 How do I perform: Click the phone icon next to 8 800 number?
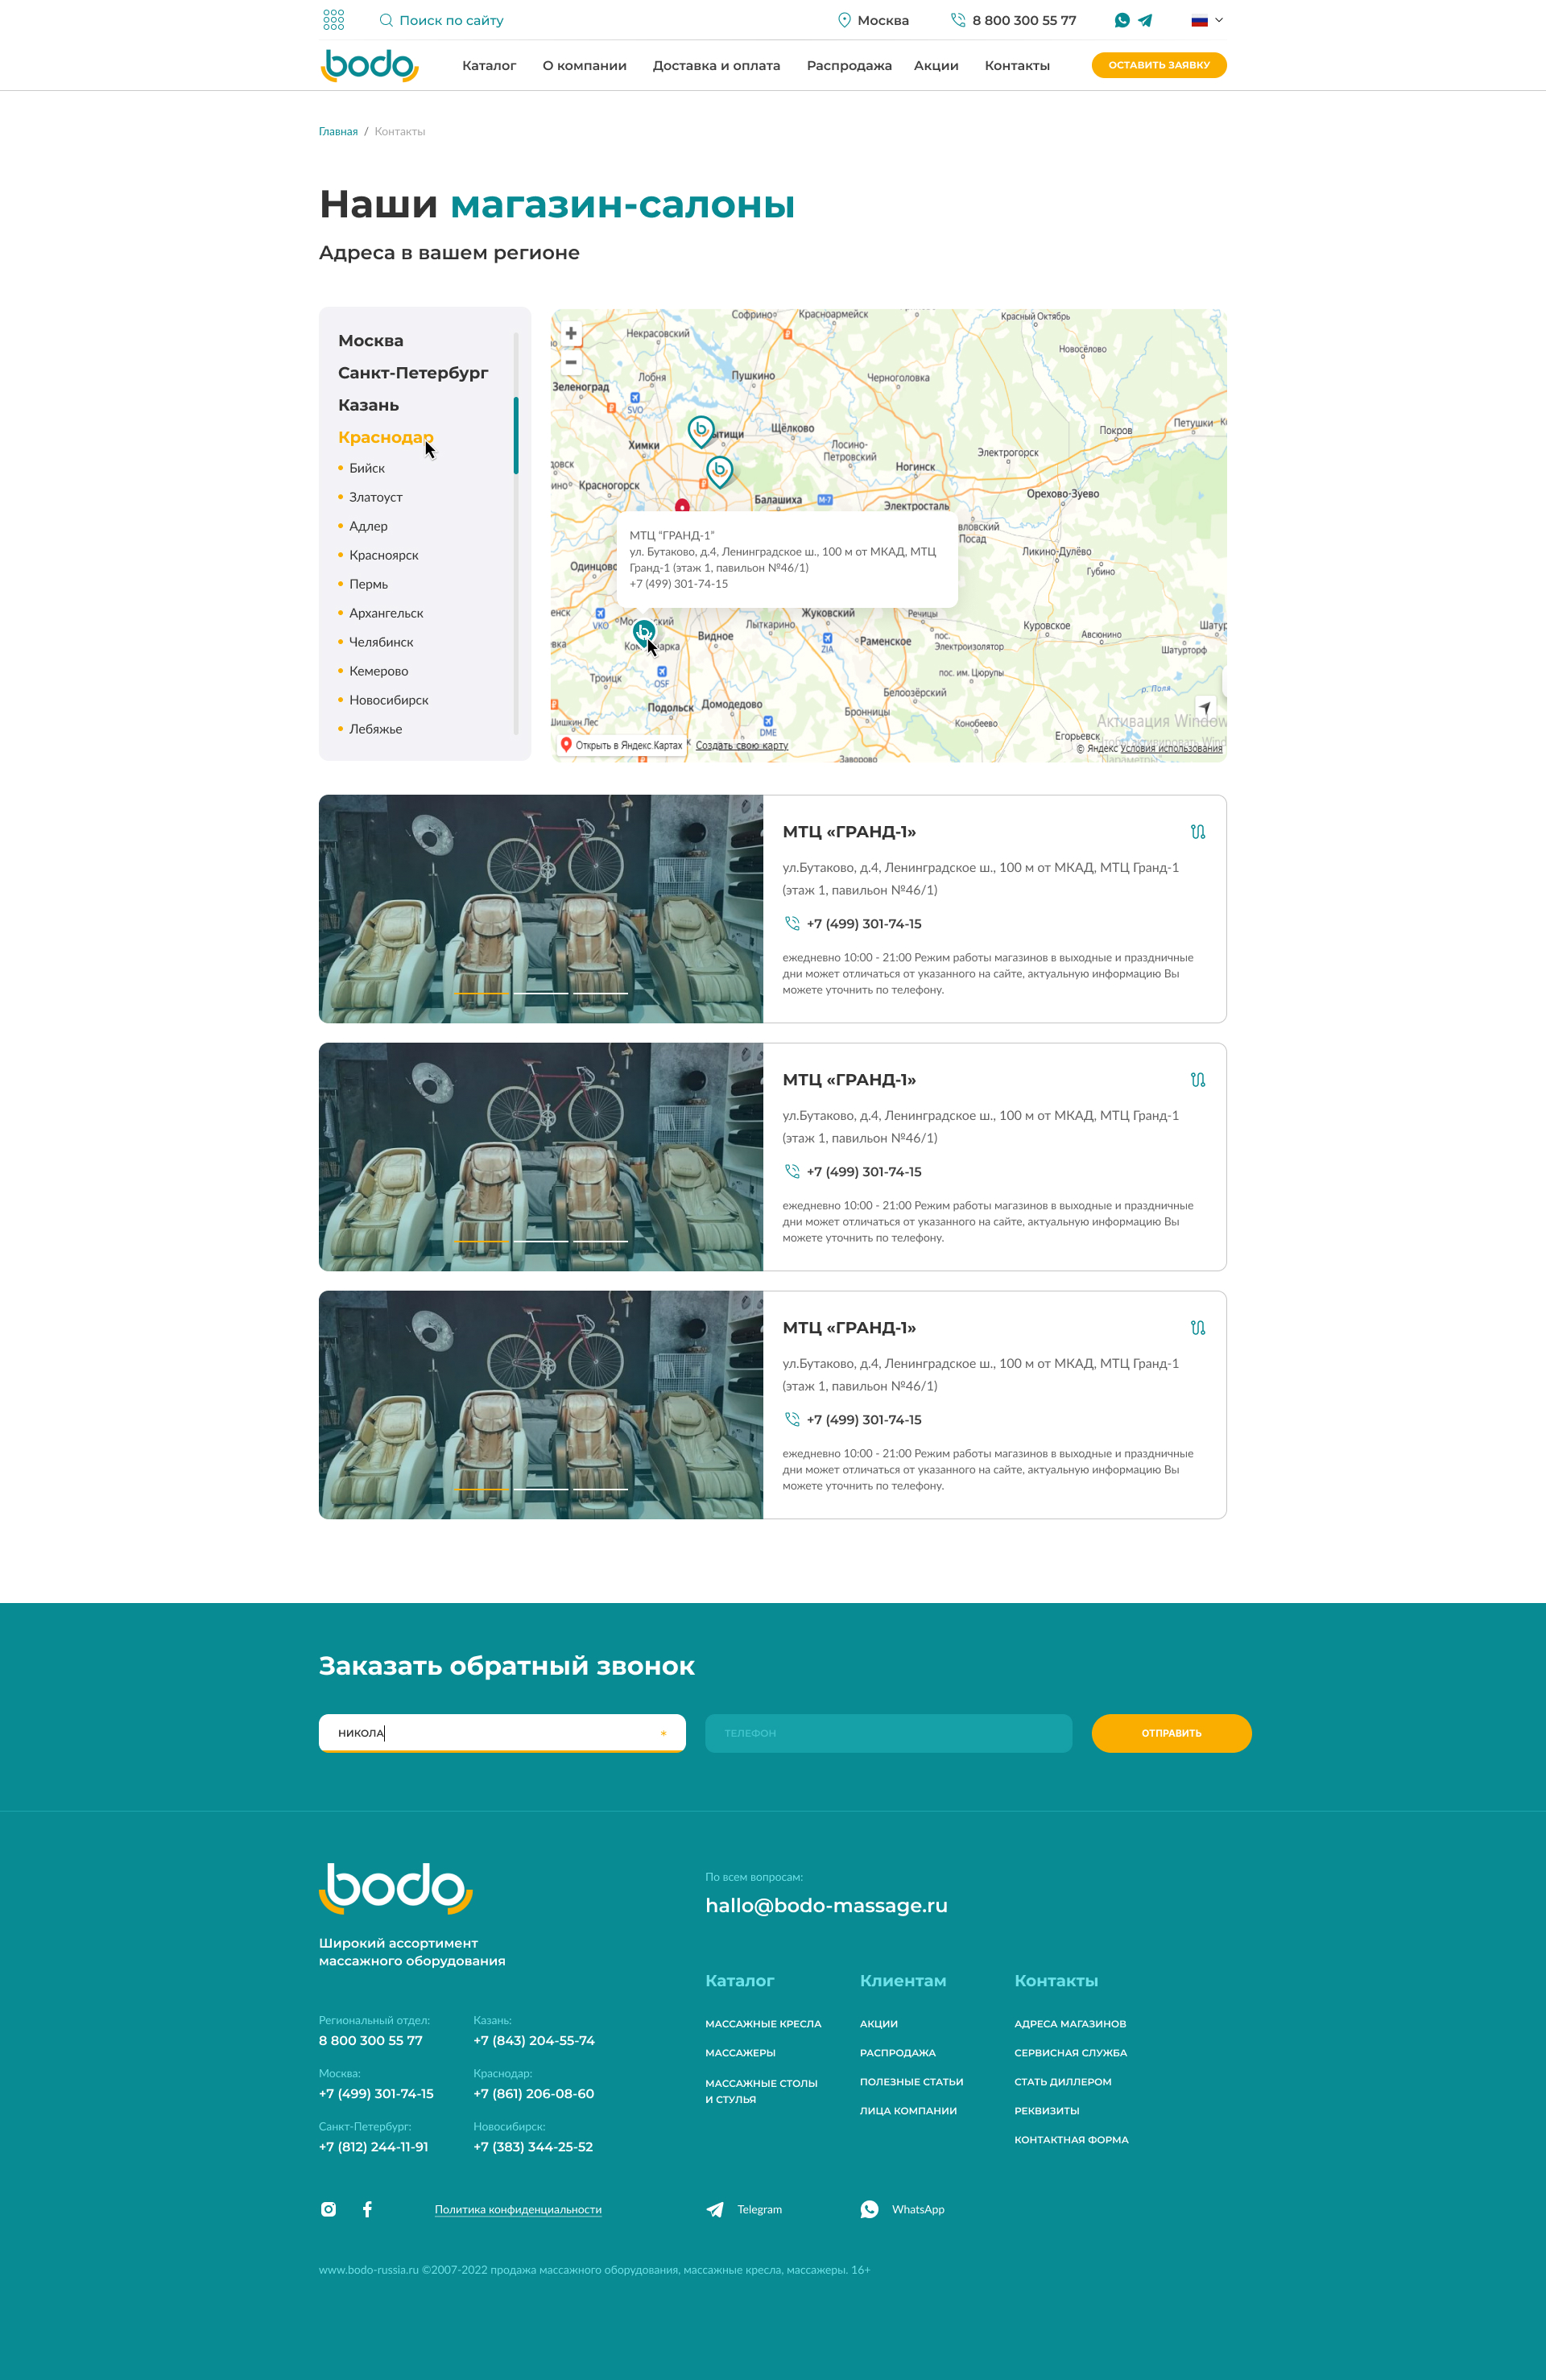(x=958, y=20)
